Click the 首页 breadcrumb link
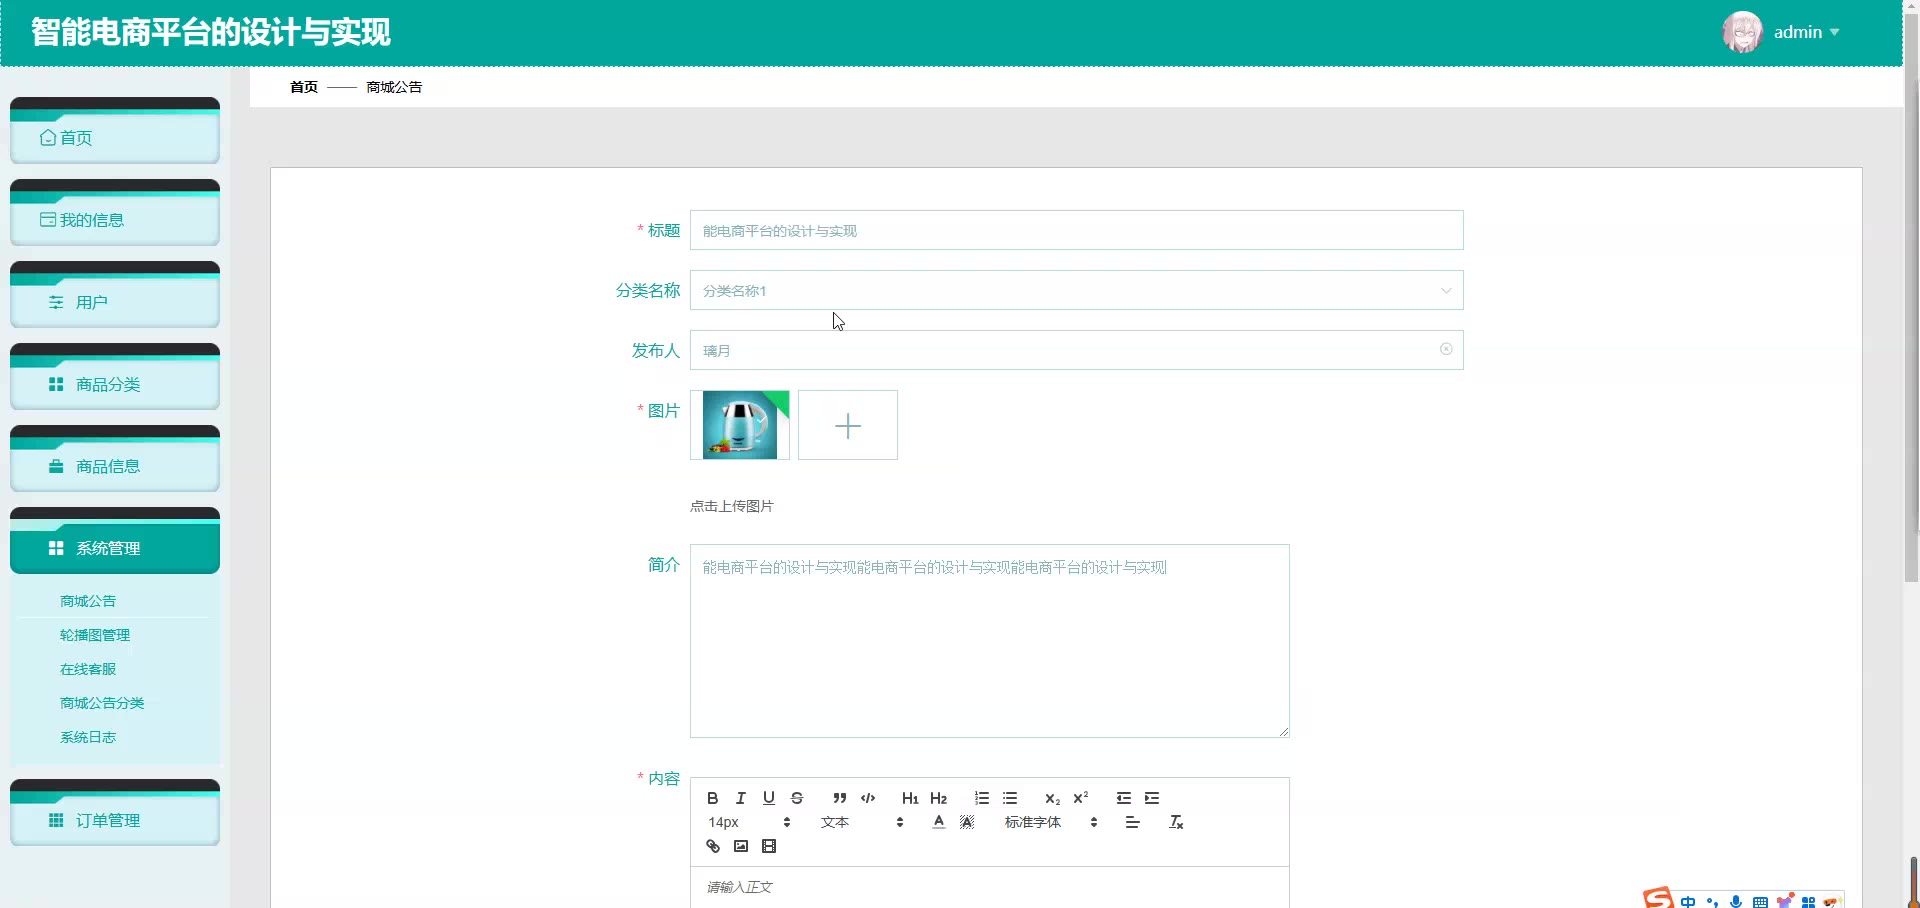1920x908 pixels. 304,87
